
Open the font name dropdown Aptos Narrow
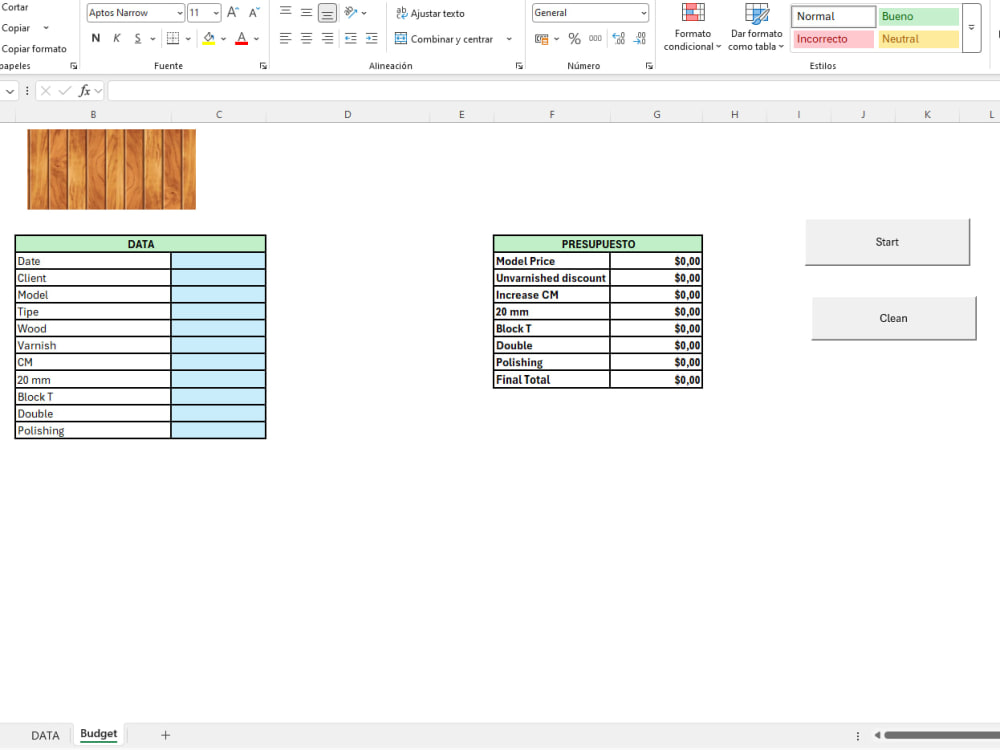(x=180, y=13)
